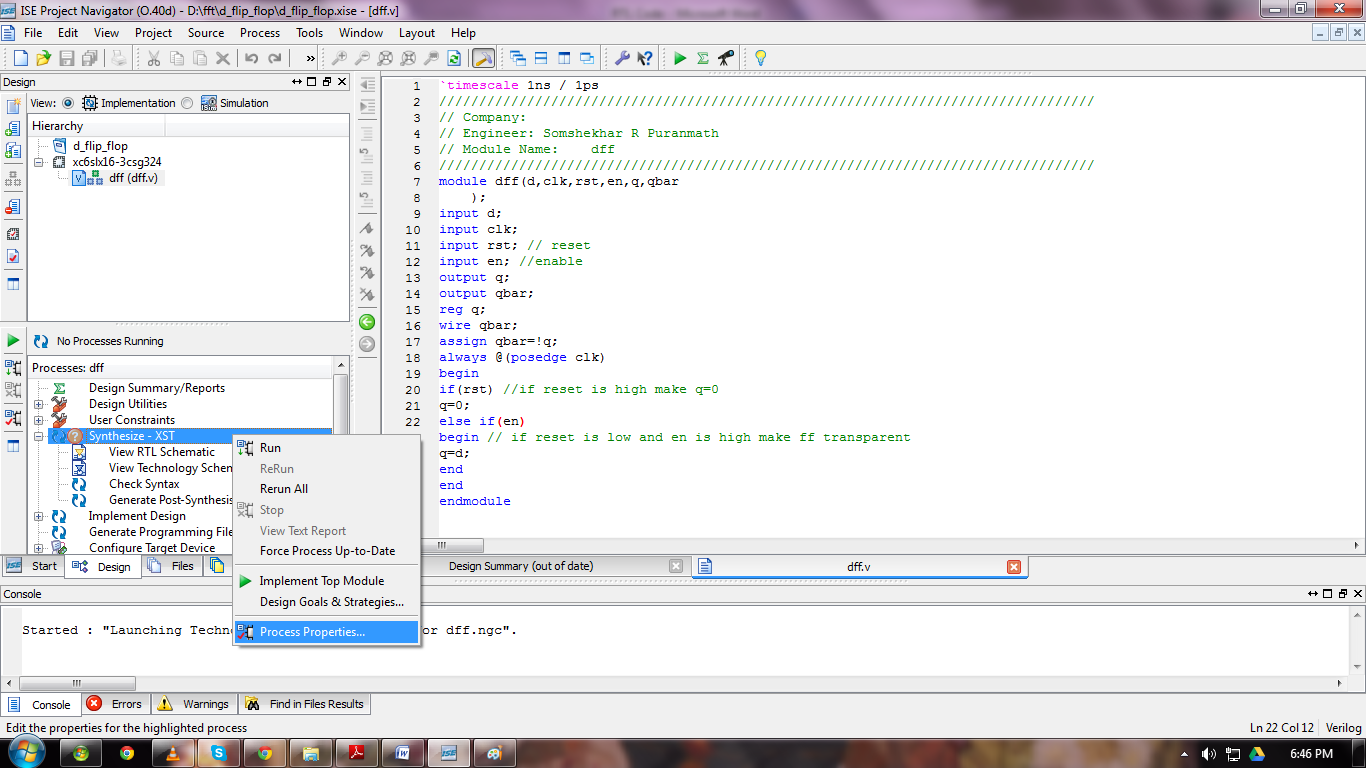The image size is (1366, 768).
Task: Open the Tools menu
Action: pos(310,33)
